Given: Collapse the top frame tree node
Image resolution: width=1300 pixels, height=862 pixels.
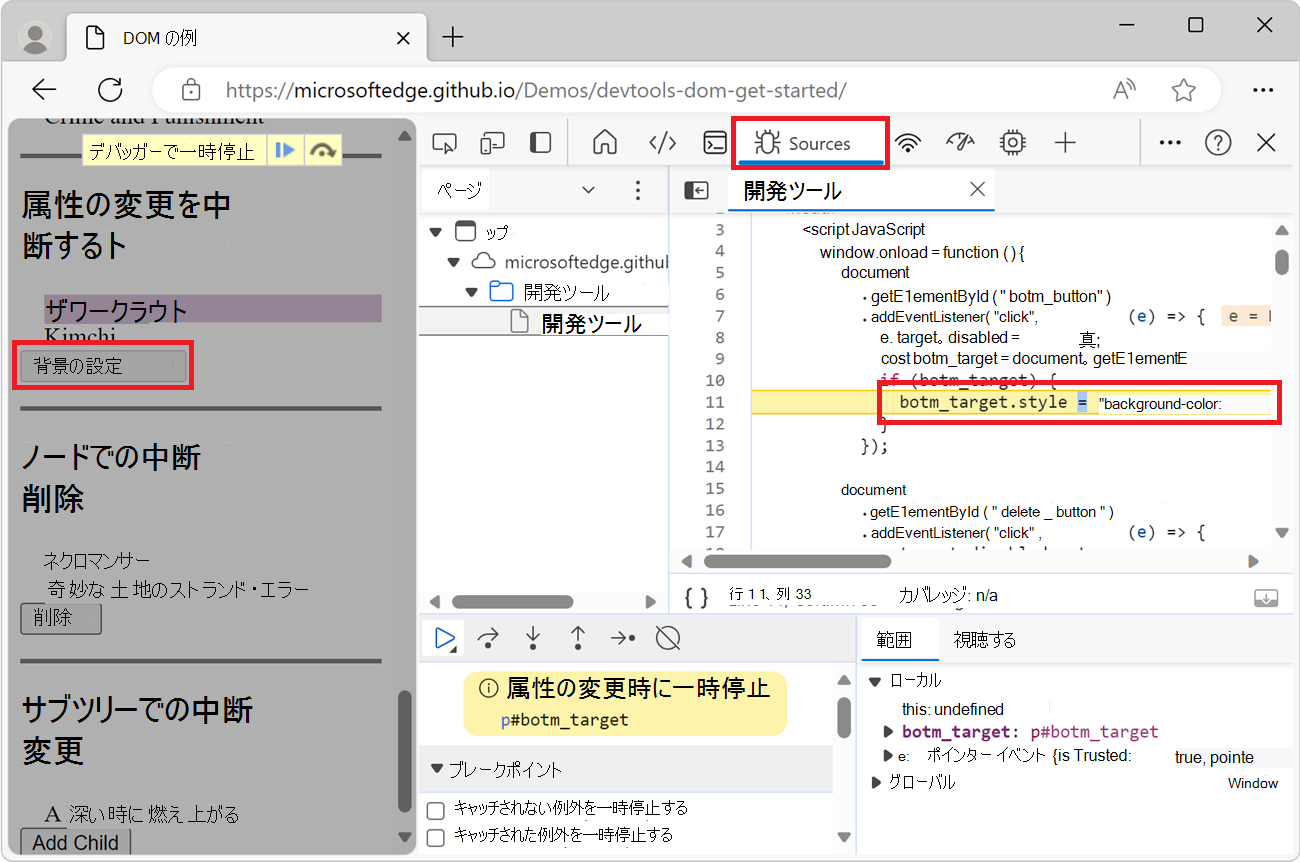Looking at the screenshot, I should pyautogui.click(x=435, y=233).
